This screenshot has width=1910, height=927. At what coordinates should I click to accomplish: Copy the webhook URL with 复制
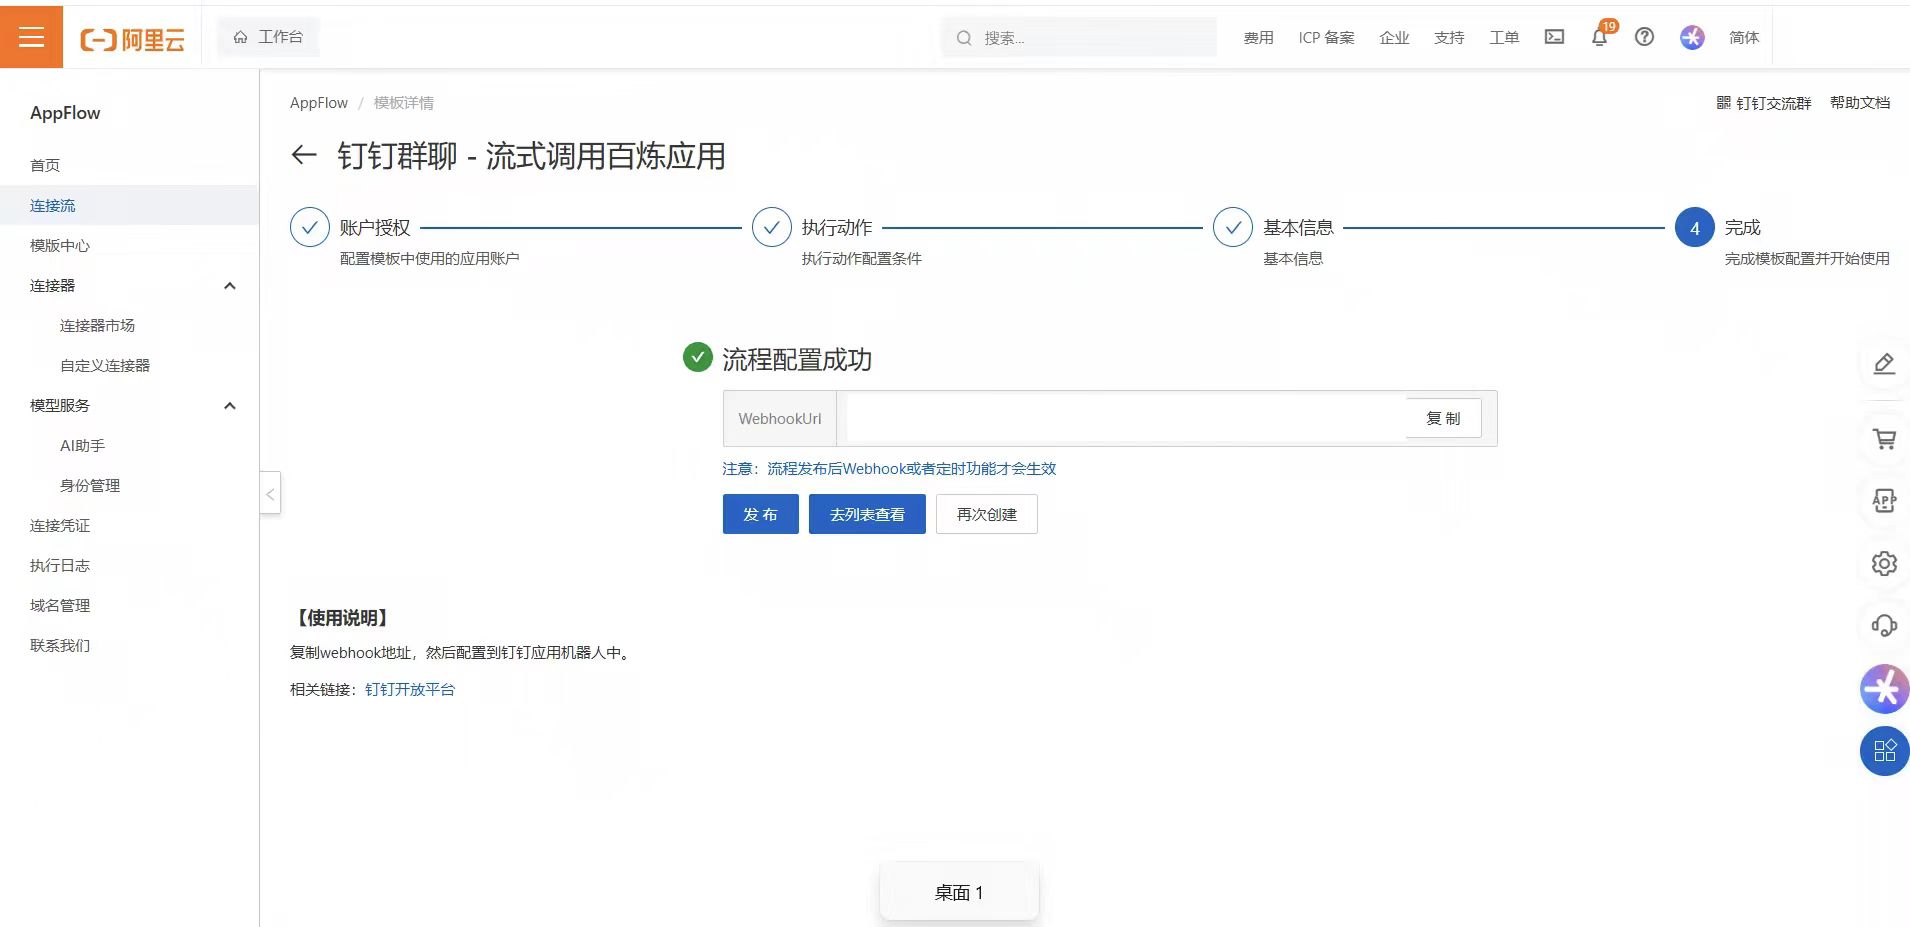[x=1443, y=418]
